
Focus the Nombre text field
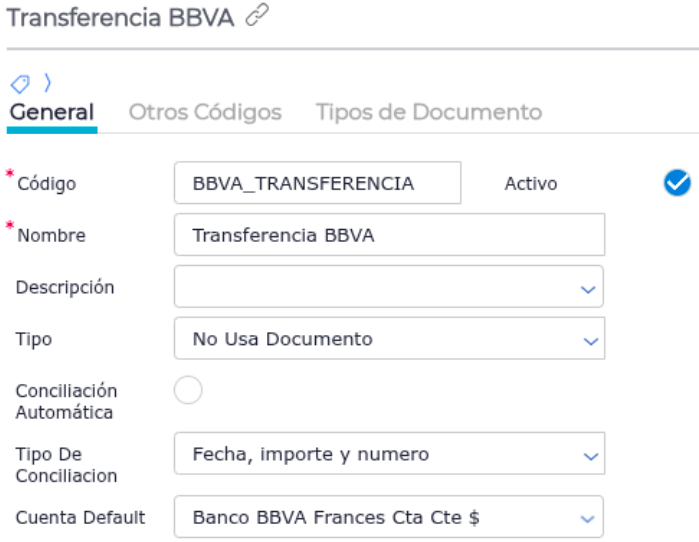click(x=388, y=235)
